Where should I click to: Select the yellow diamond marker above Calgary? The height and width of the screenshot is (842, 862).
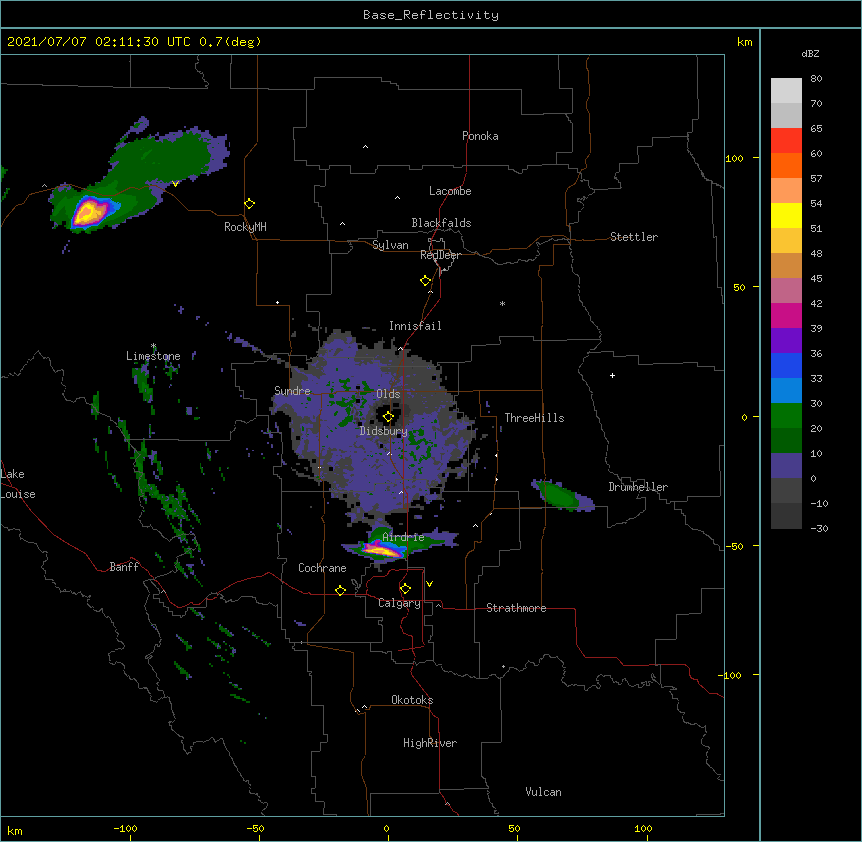(405, 589)
